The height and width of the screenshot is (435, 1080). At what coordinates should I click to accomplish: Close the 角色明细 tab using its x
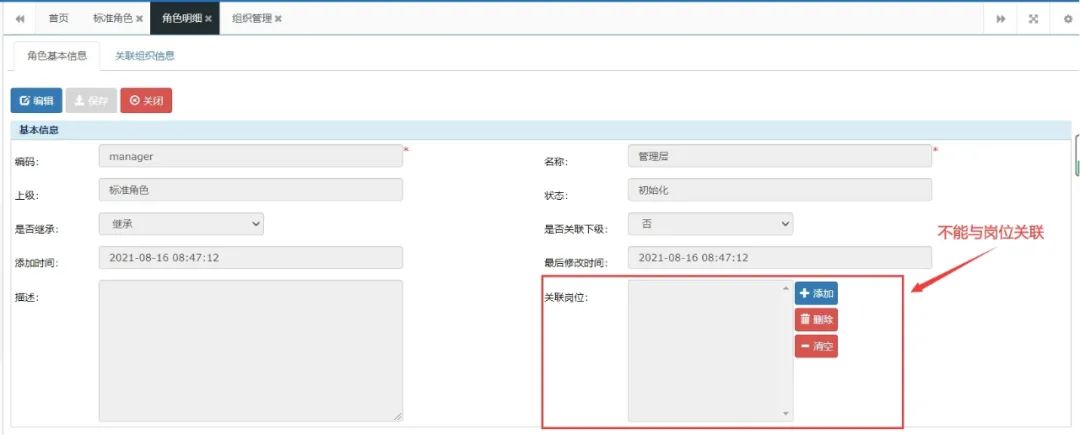(208, 19)
